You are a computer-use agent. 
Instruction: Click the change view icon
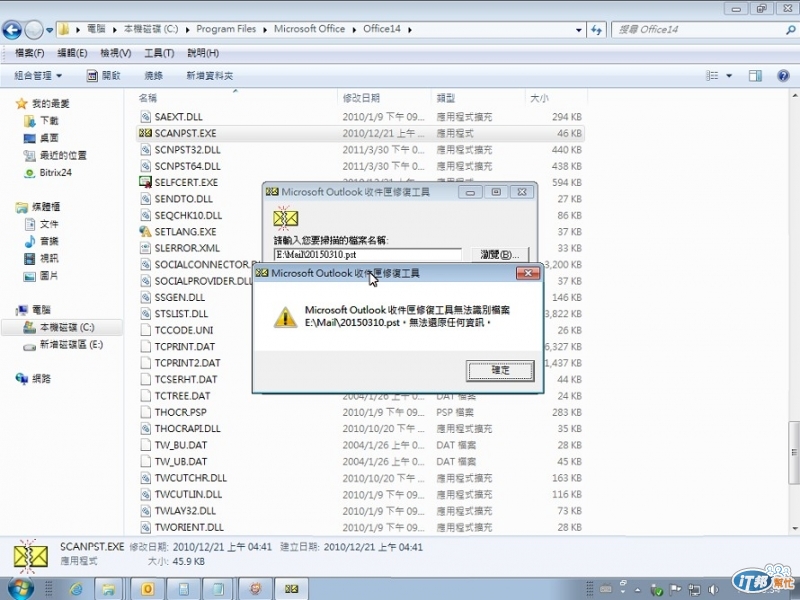coord(712,76)
